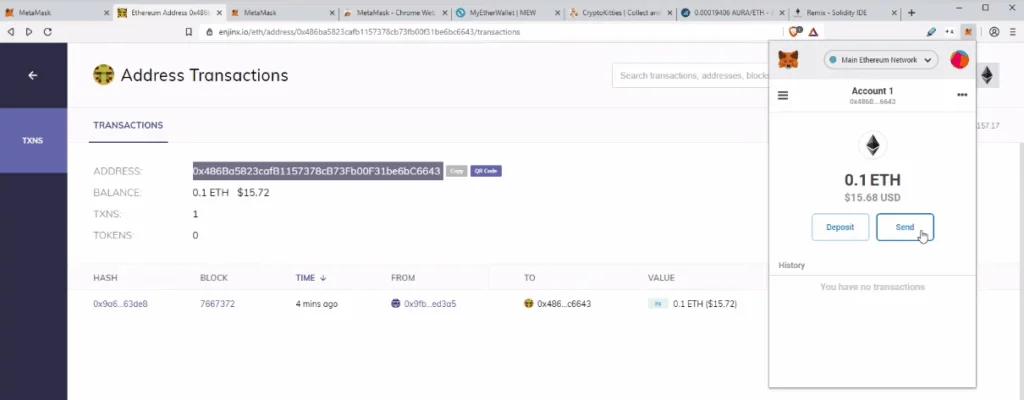Open Account 1 three-dot options menu
The image size is (1024, 400).
point(962,96)
